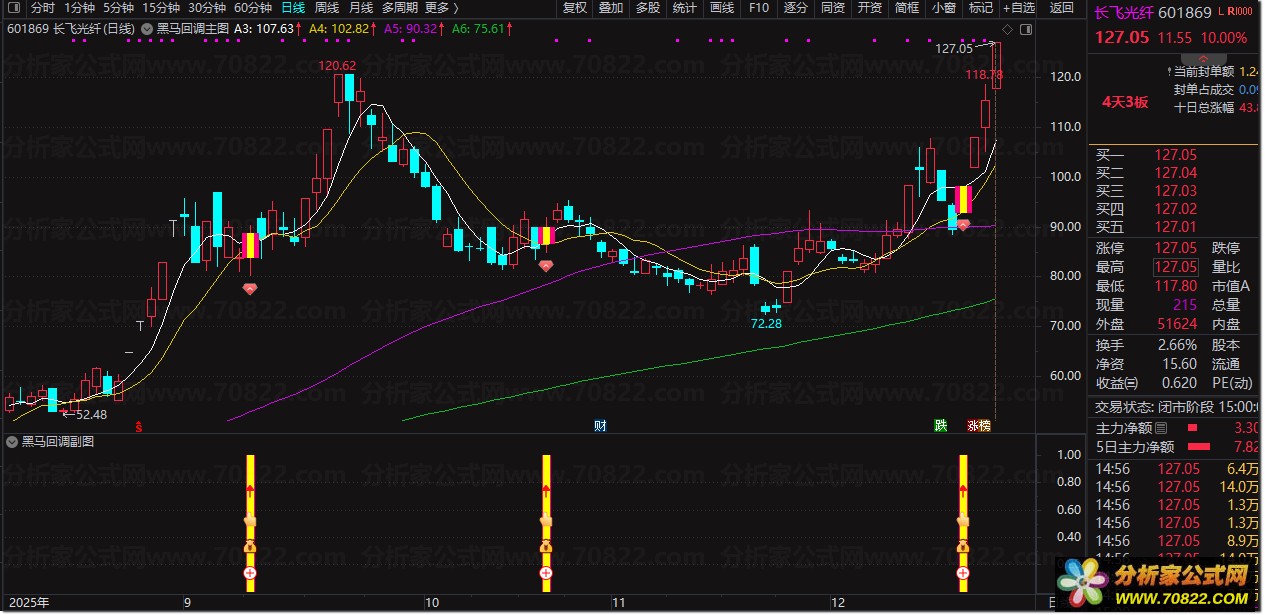
Task: Click the 开资 toolbar button
Action: [870, 8]
